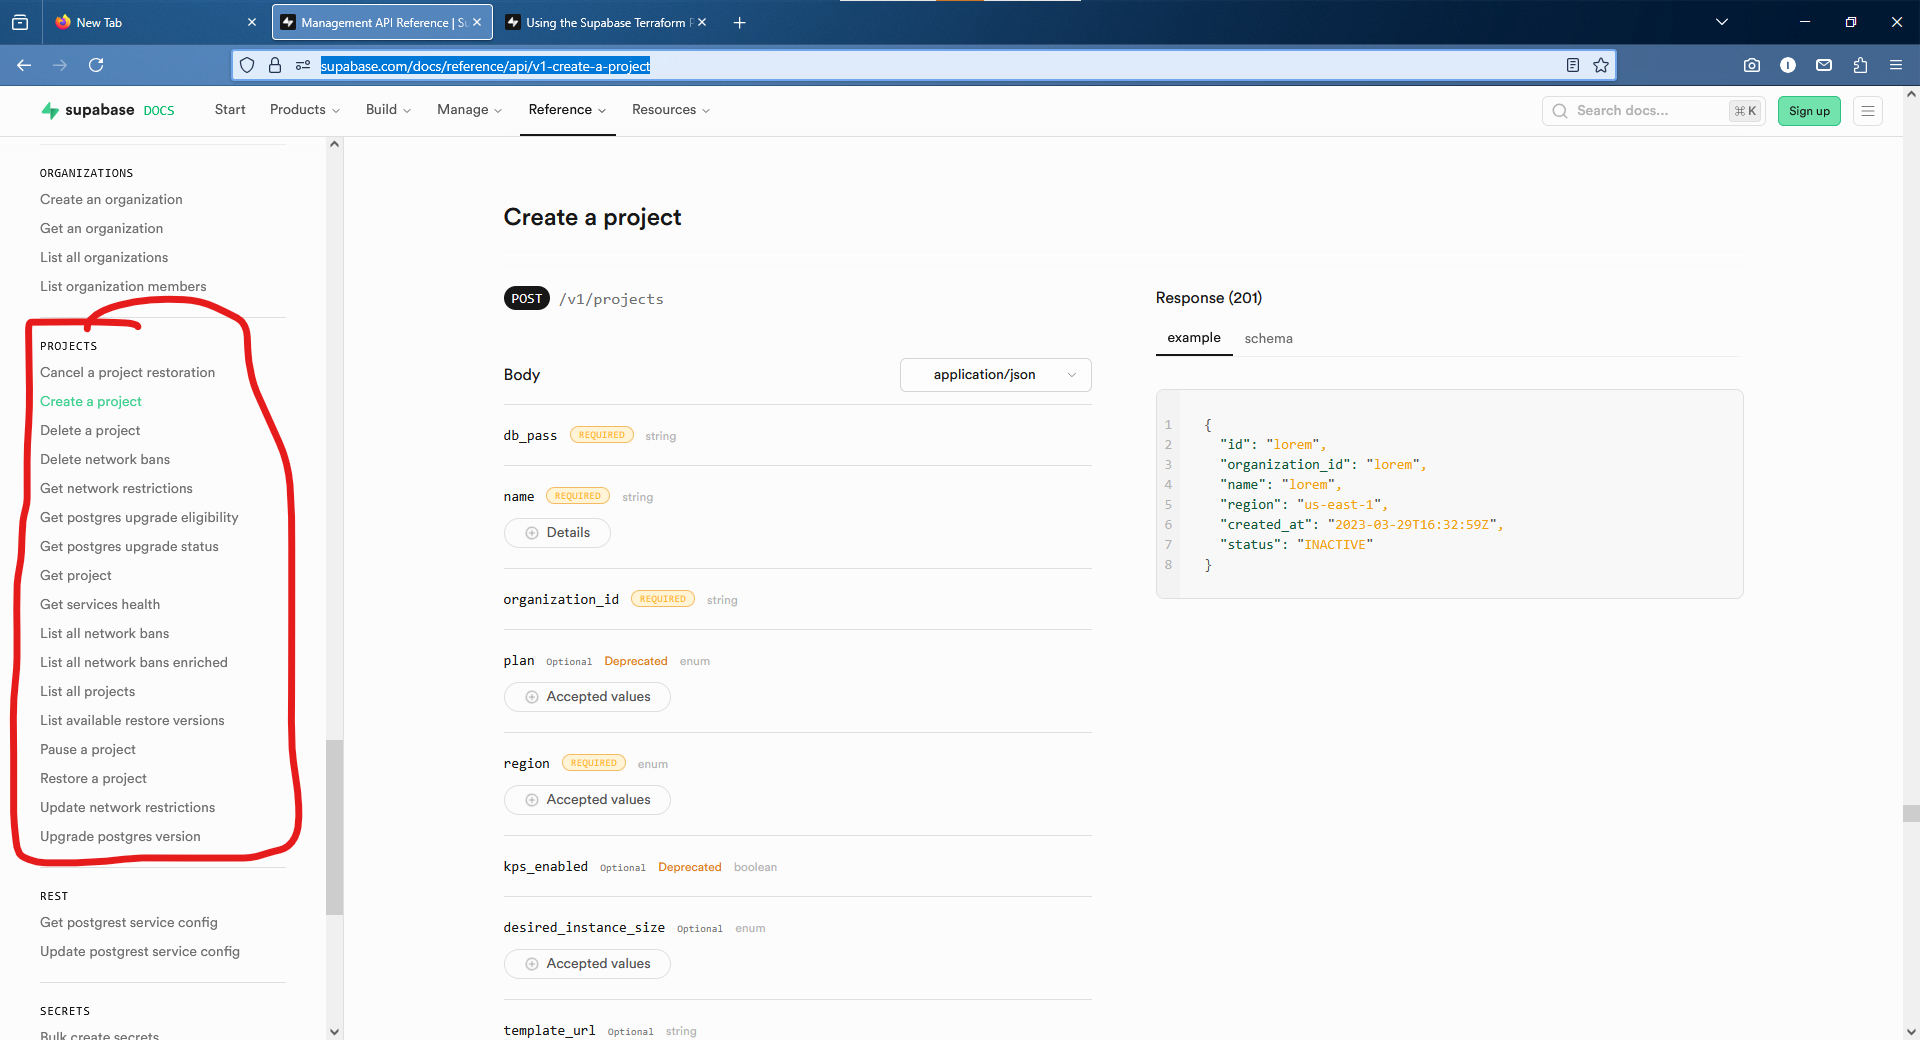Open the Start nav item

coord(230,110)
